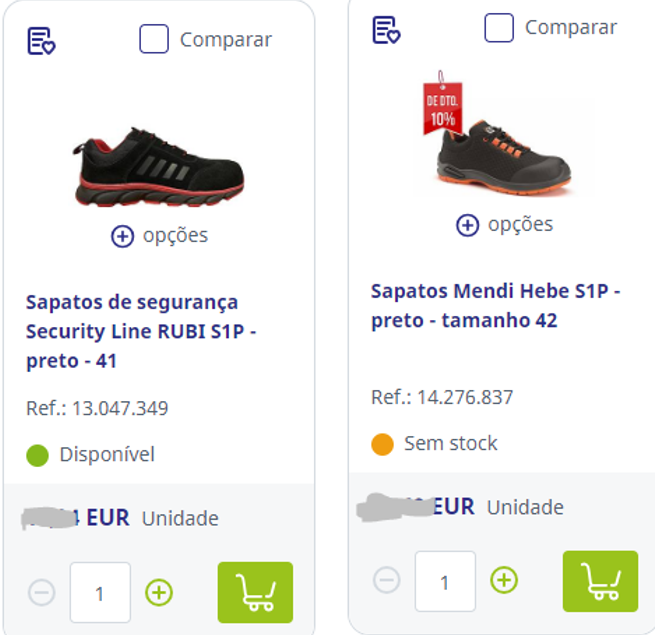655x635 pixels.
Task: Add RUBI S1P shoes to wishlist
Action: pos(41,41)
